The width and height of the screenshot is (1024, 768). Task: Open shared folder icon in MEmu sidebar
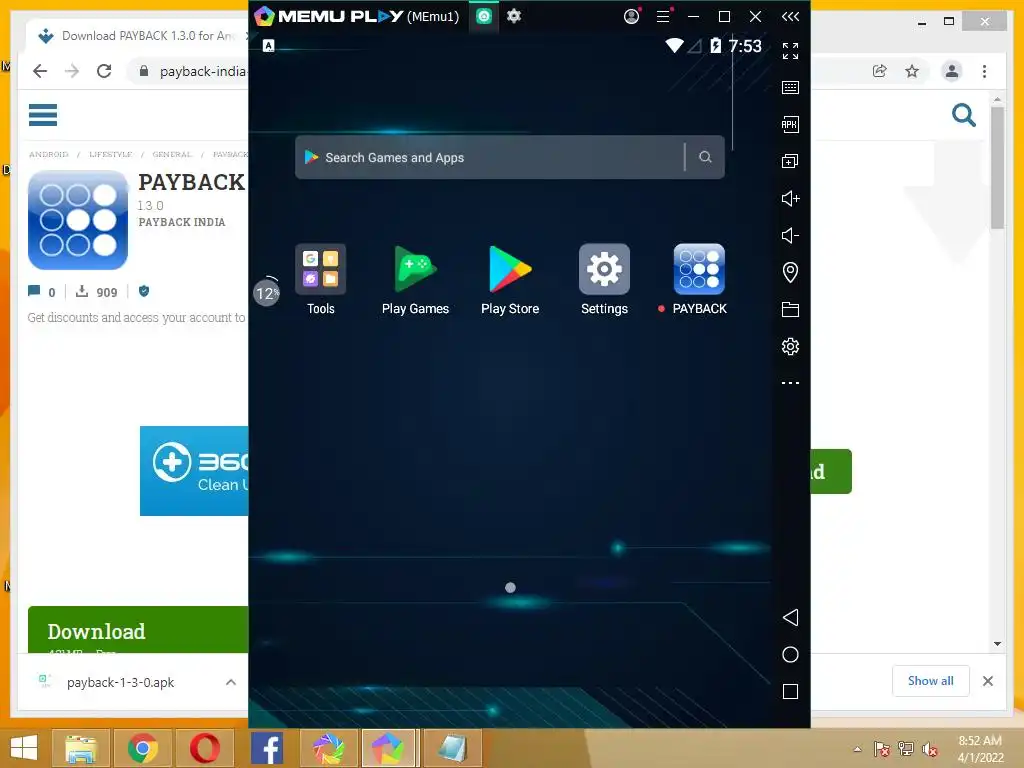(790, 310)
